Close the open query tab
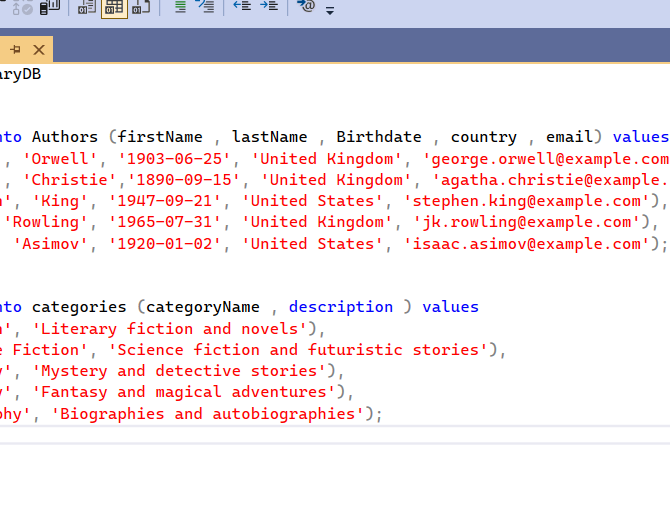This screenshot has height=527, width=670. [39, 50]
